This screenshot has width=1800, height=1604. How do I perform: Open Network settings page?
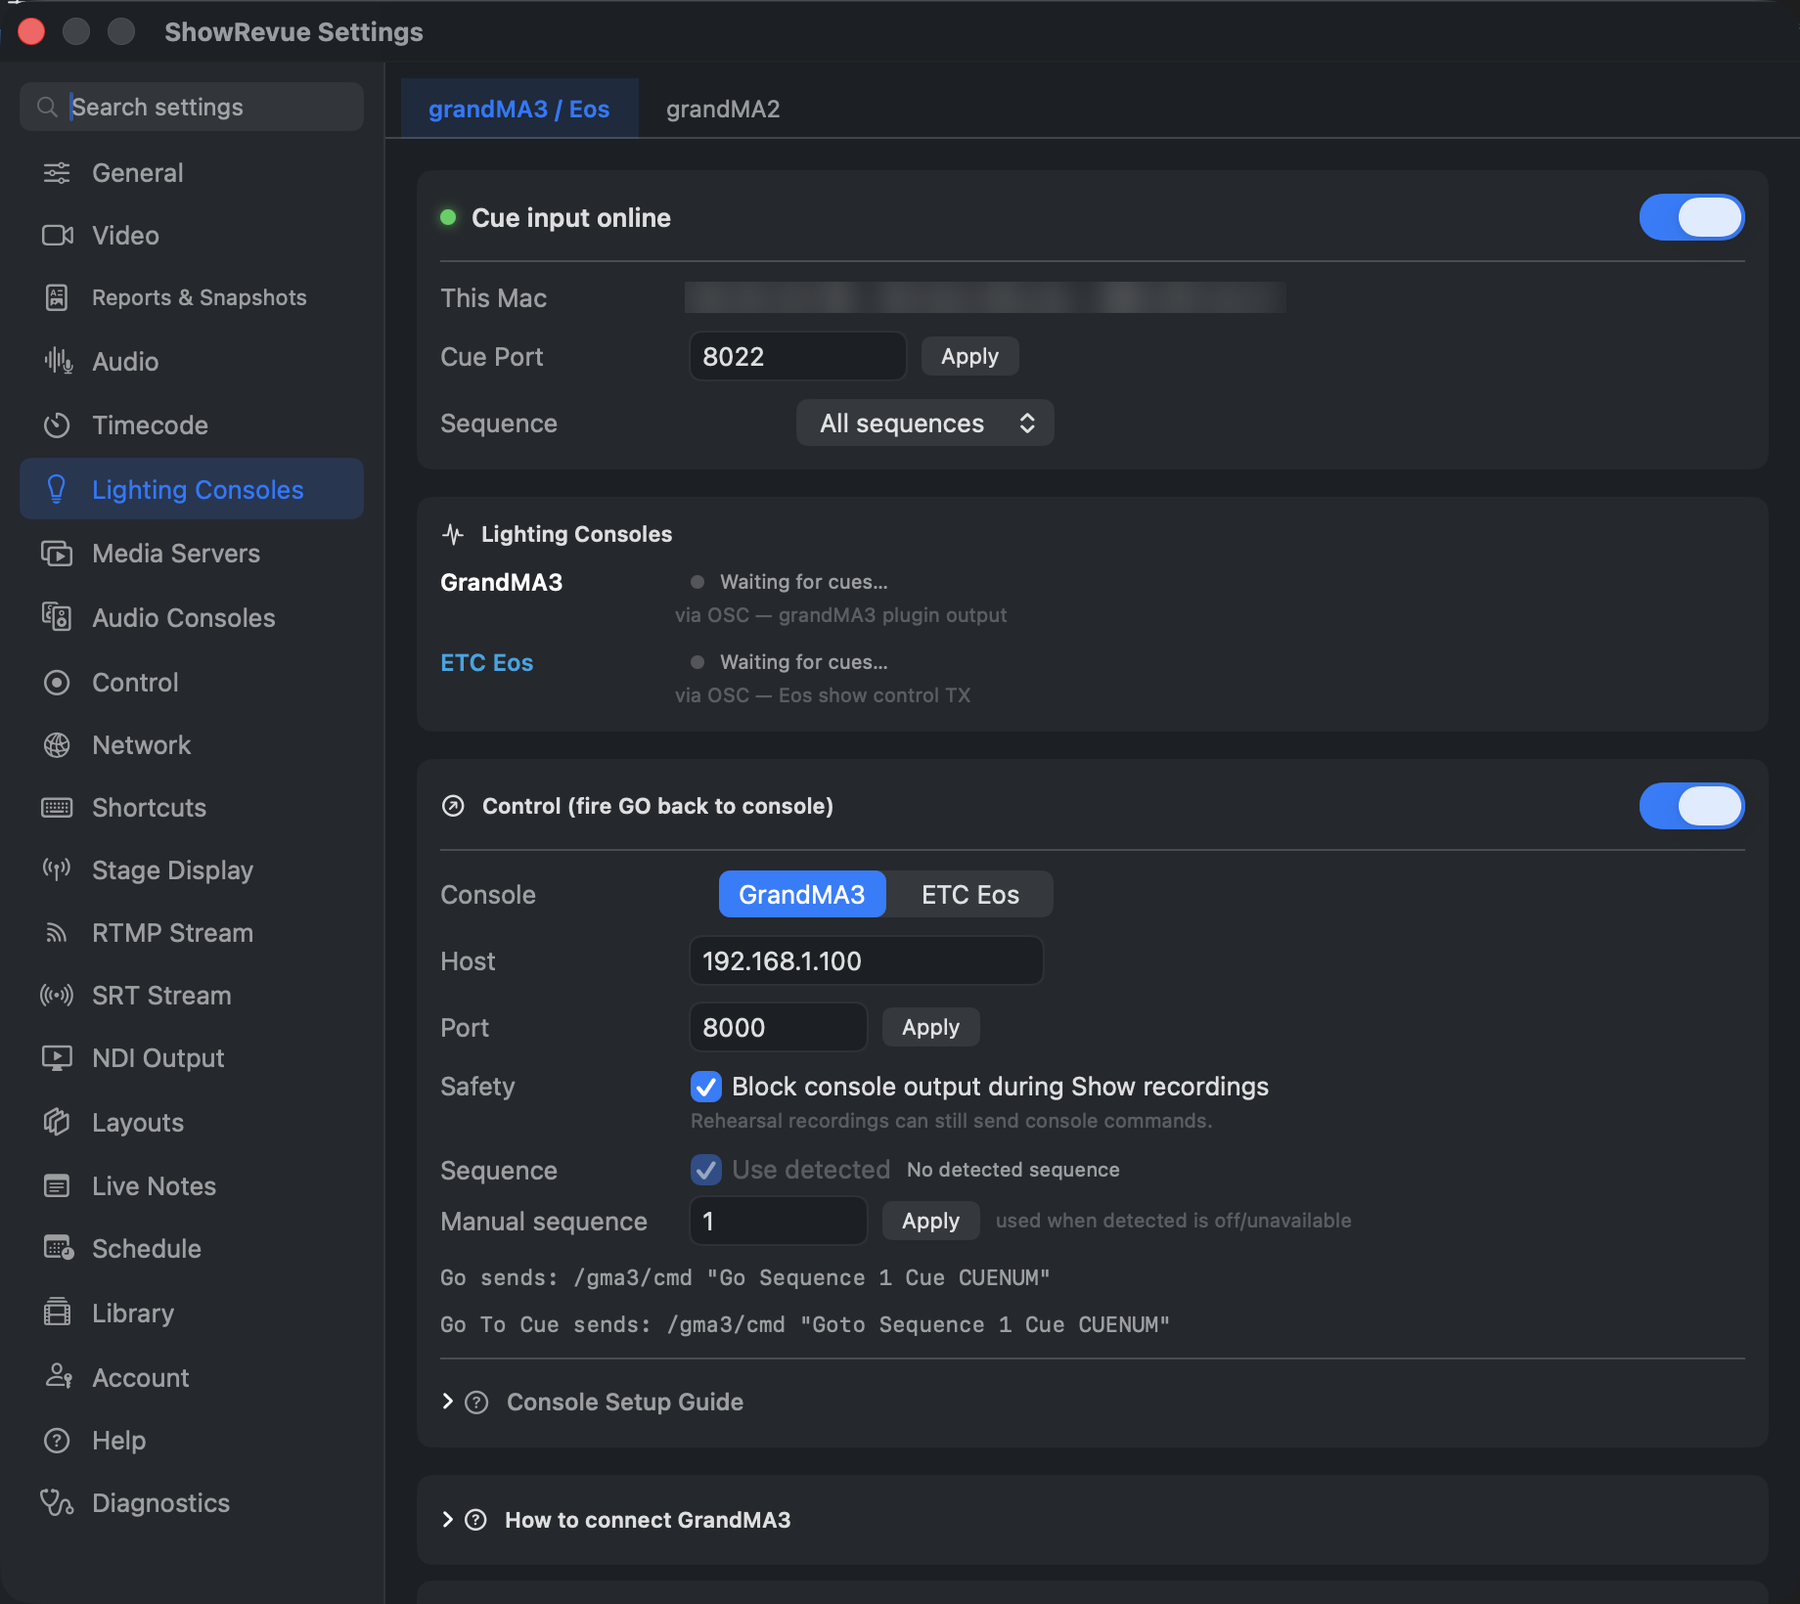pos(191,745)
